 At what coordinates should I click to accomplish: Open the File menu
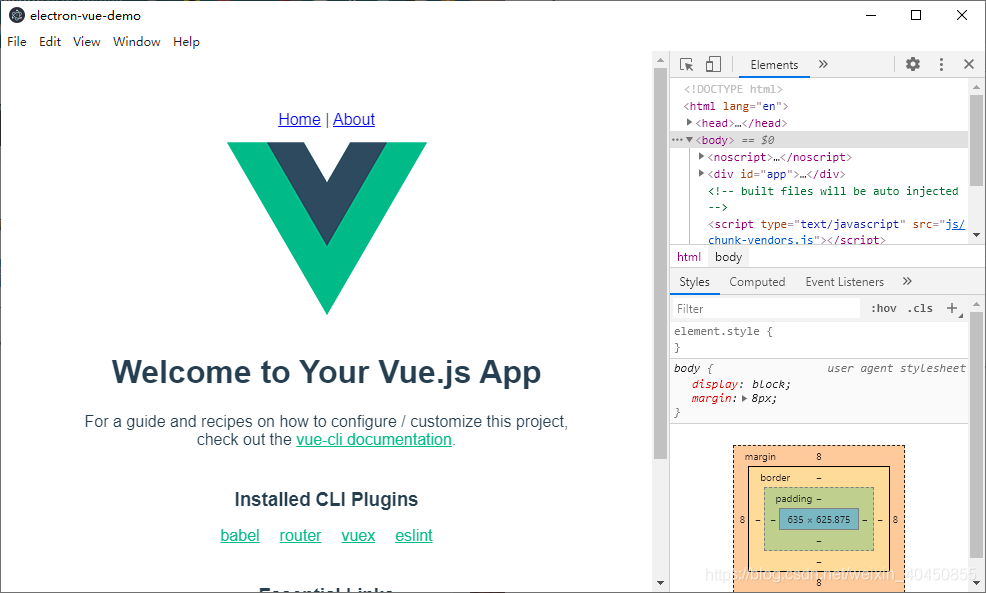coord(17,42)
